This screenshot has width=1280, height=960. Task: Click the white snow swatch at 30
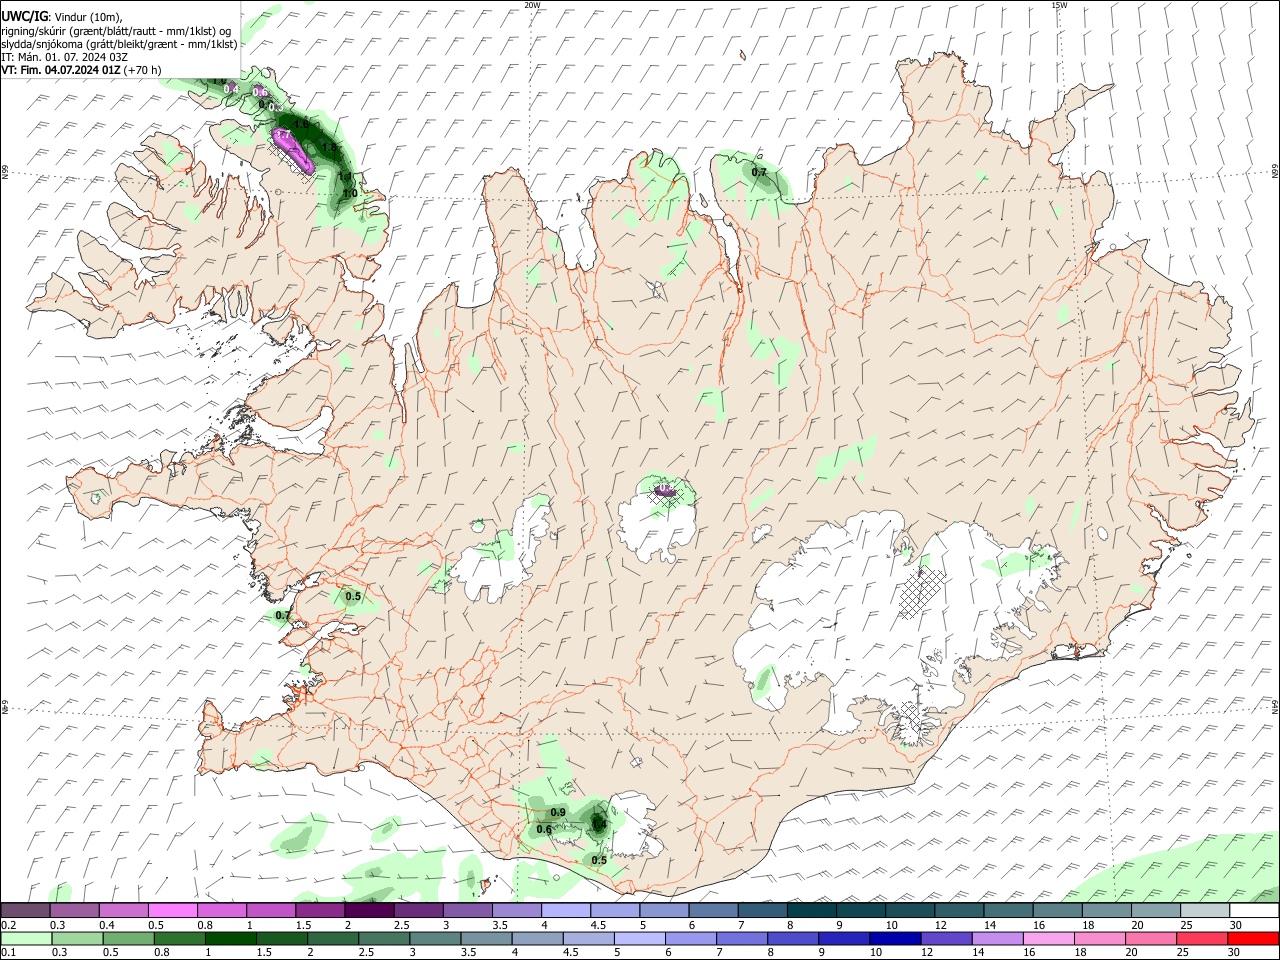(x=1254, y=911)
